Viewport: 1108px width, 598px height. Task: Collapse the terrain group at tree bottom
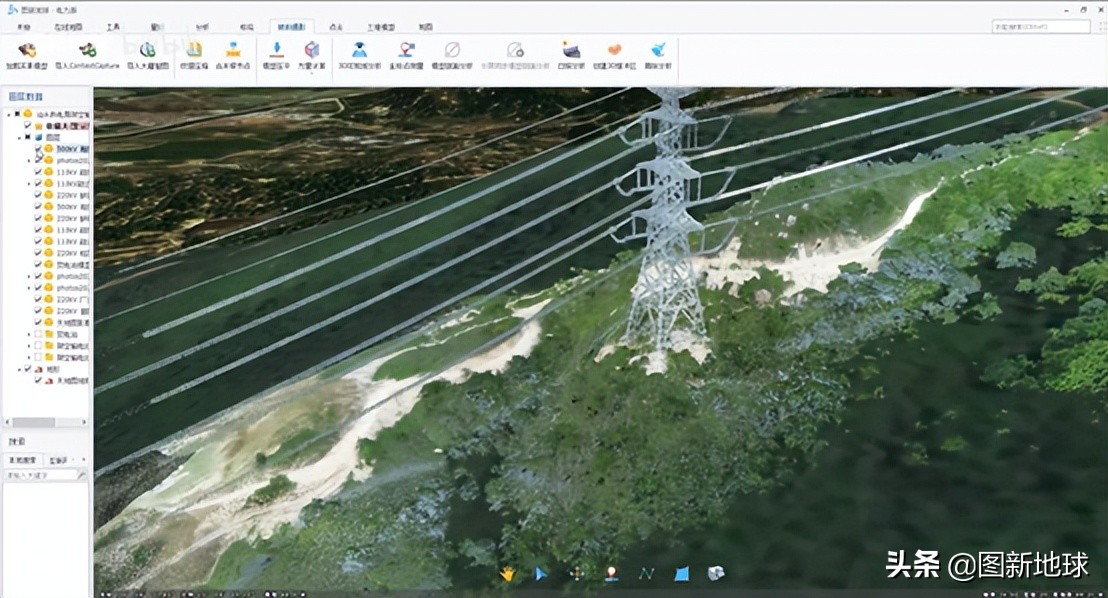[x=17, y=369]
